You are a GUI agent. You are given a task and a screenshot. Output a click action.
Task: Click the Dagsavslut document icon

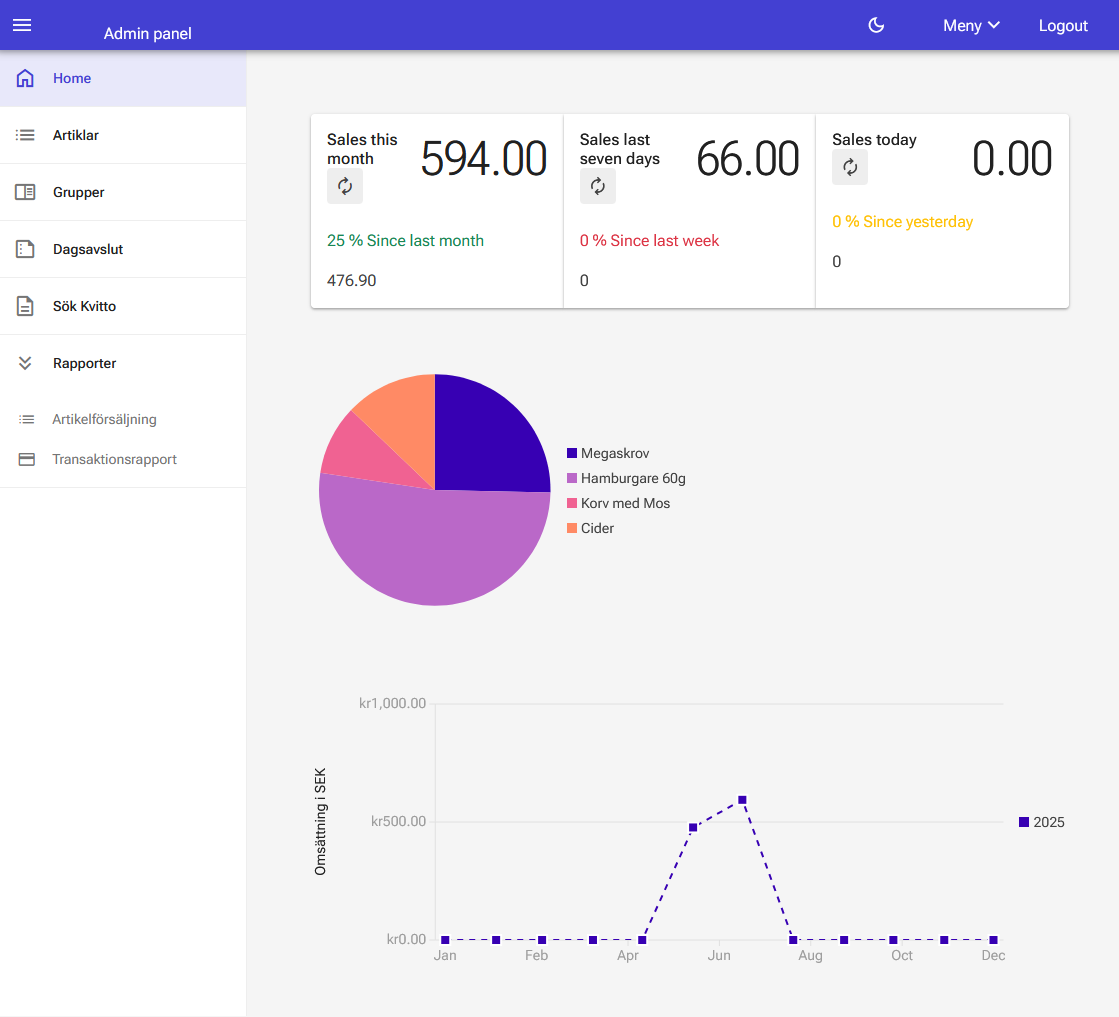coord(26,249)
